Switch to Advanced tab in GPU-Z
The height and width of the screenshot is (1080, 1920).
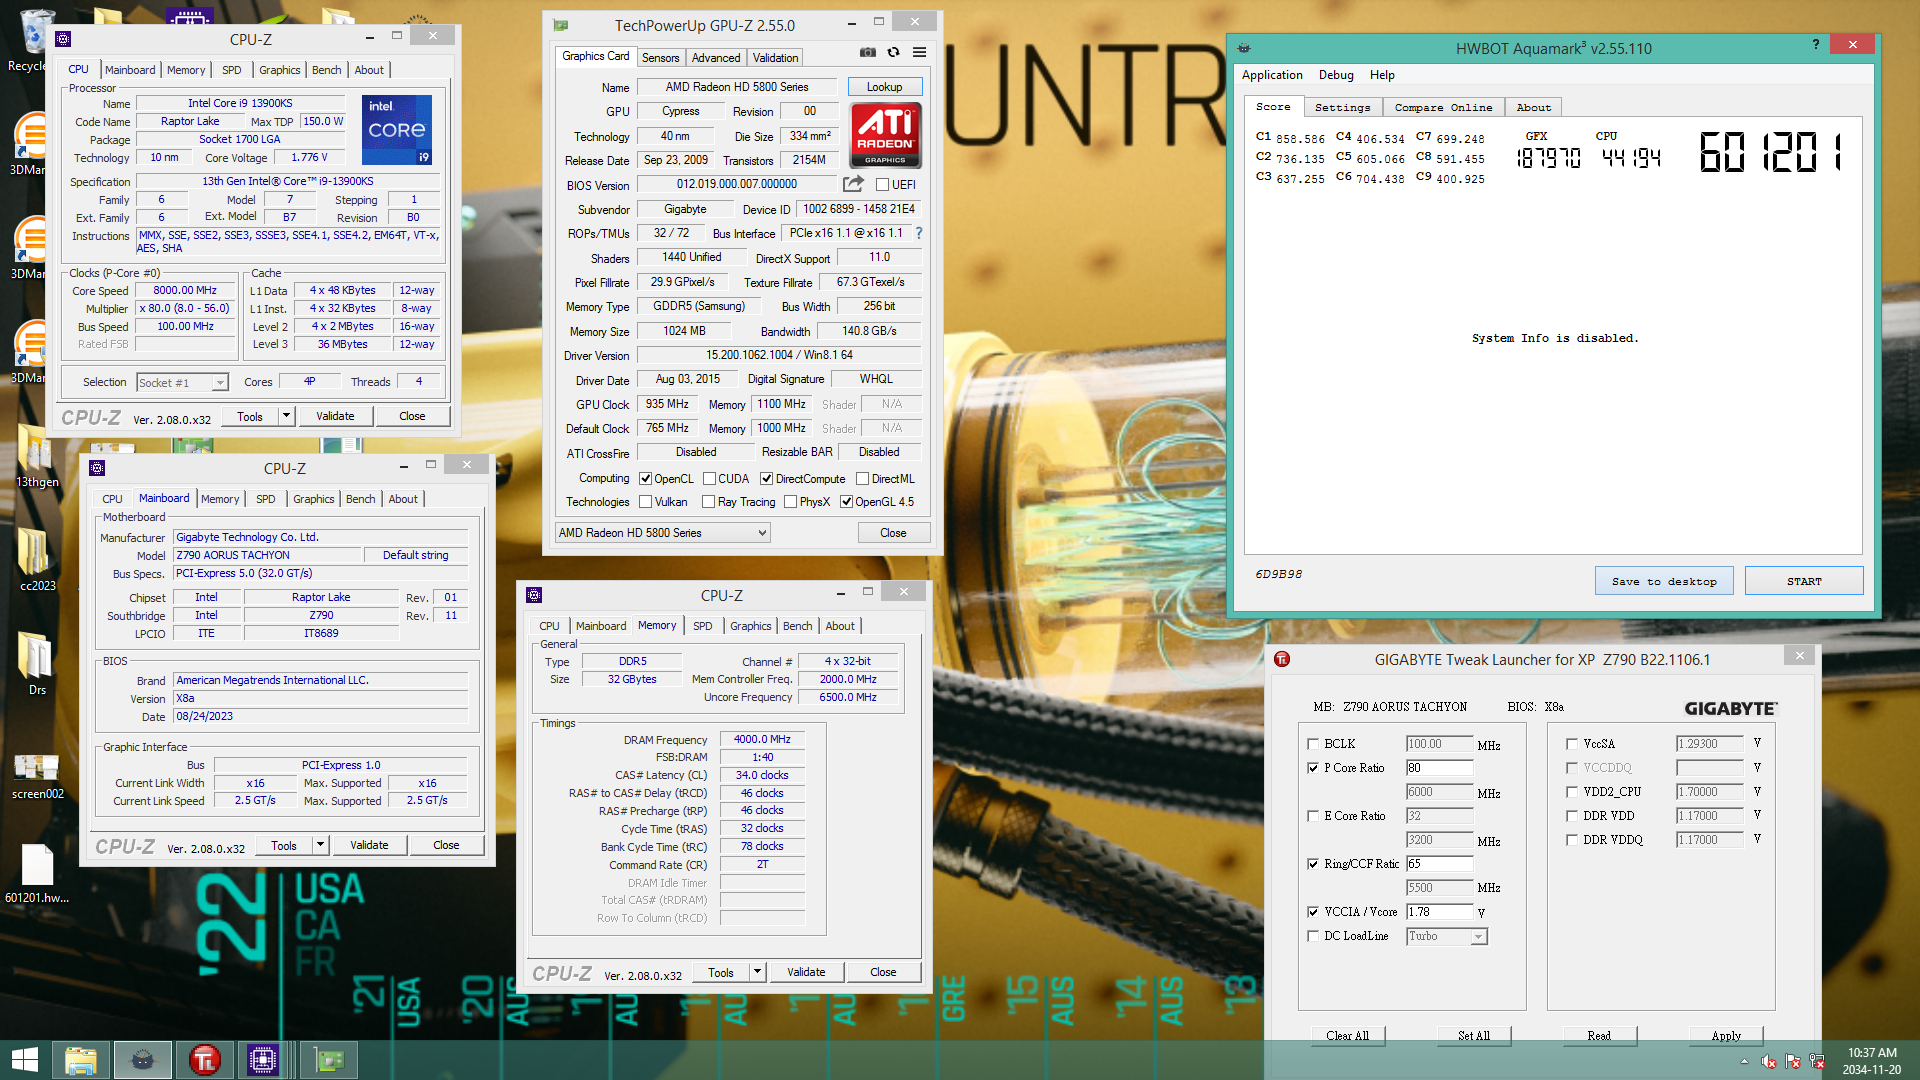pos(716,58)
